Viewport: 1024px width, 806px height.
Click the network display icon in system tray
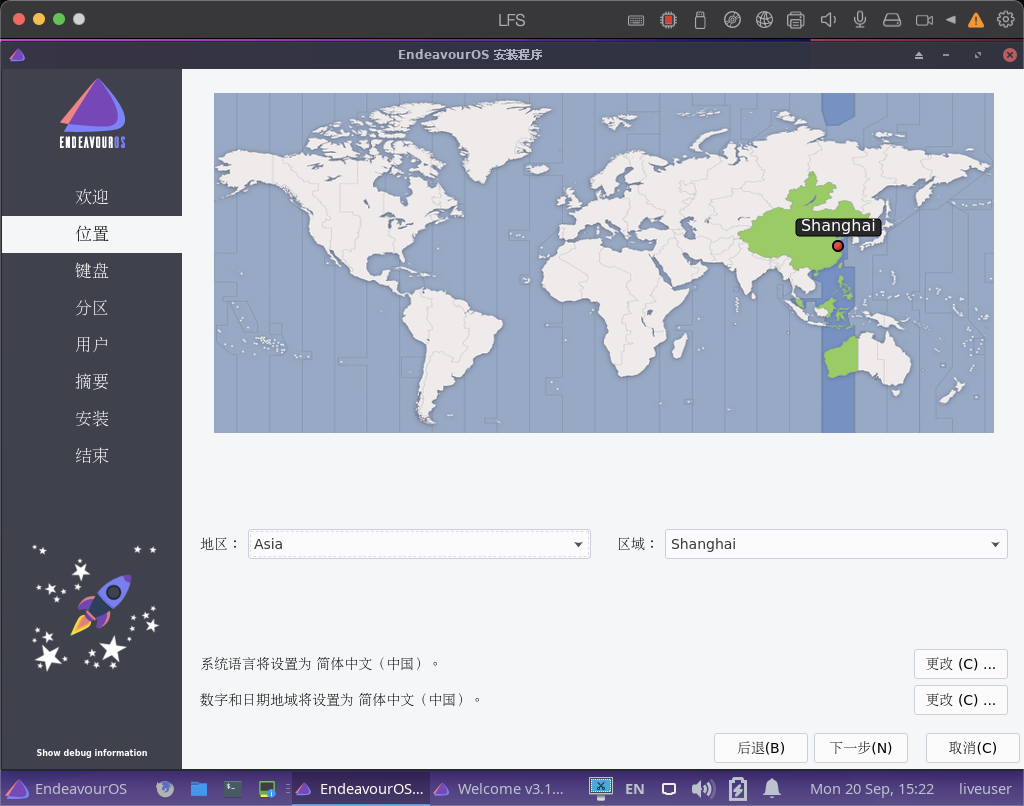pyautogui.click(x=601, y=788)
